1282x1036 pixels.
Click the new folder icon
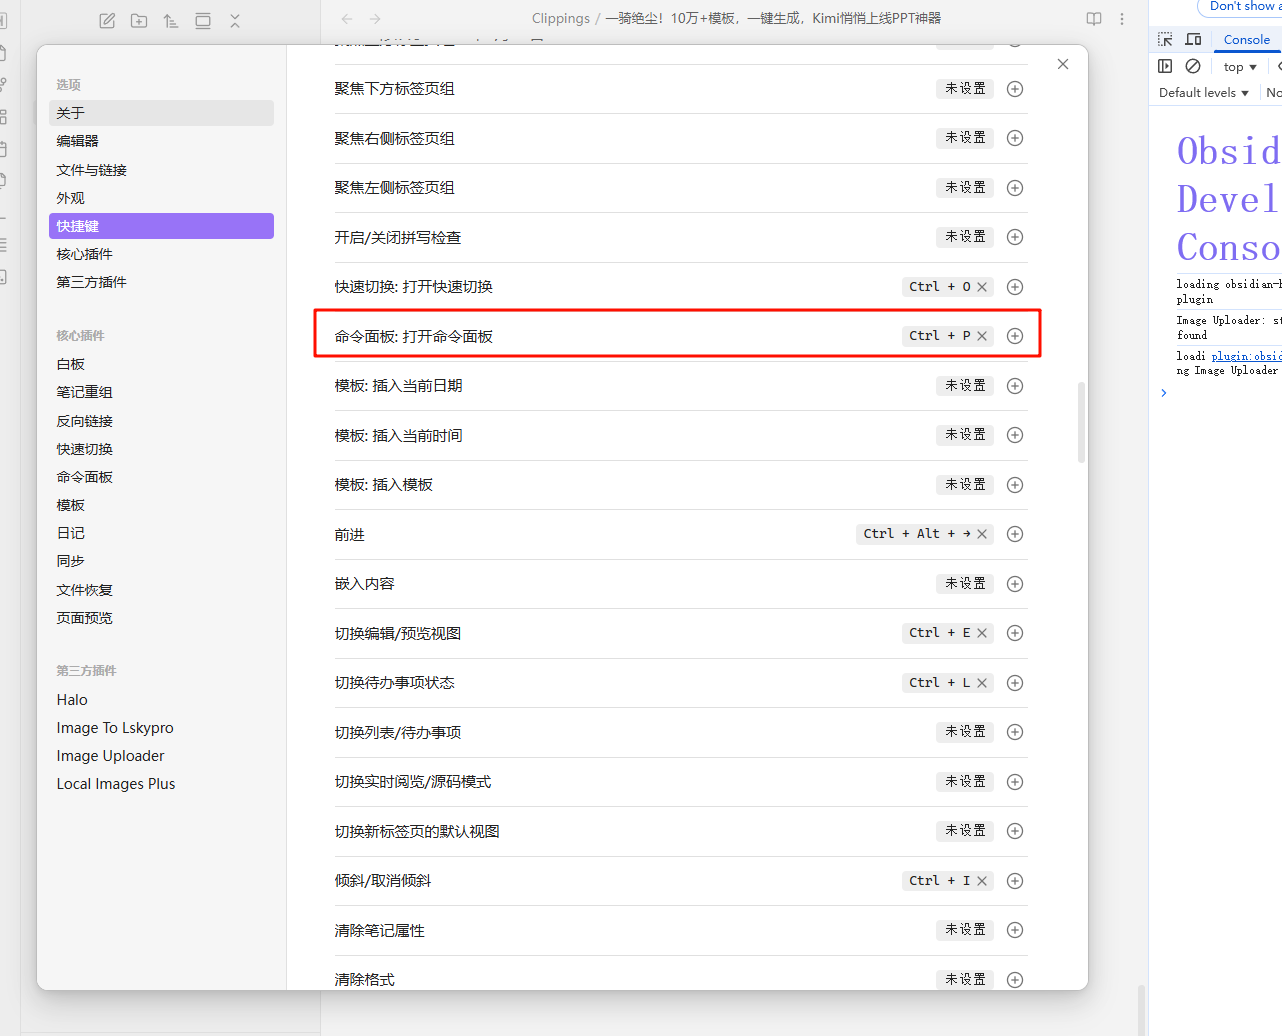click(x=139, y=20)
